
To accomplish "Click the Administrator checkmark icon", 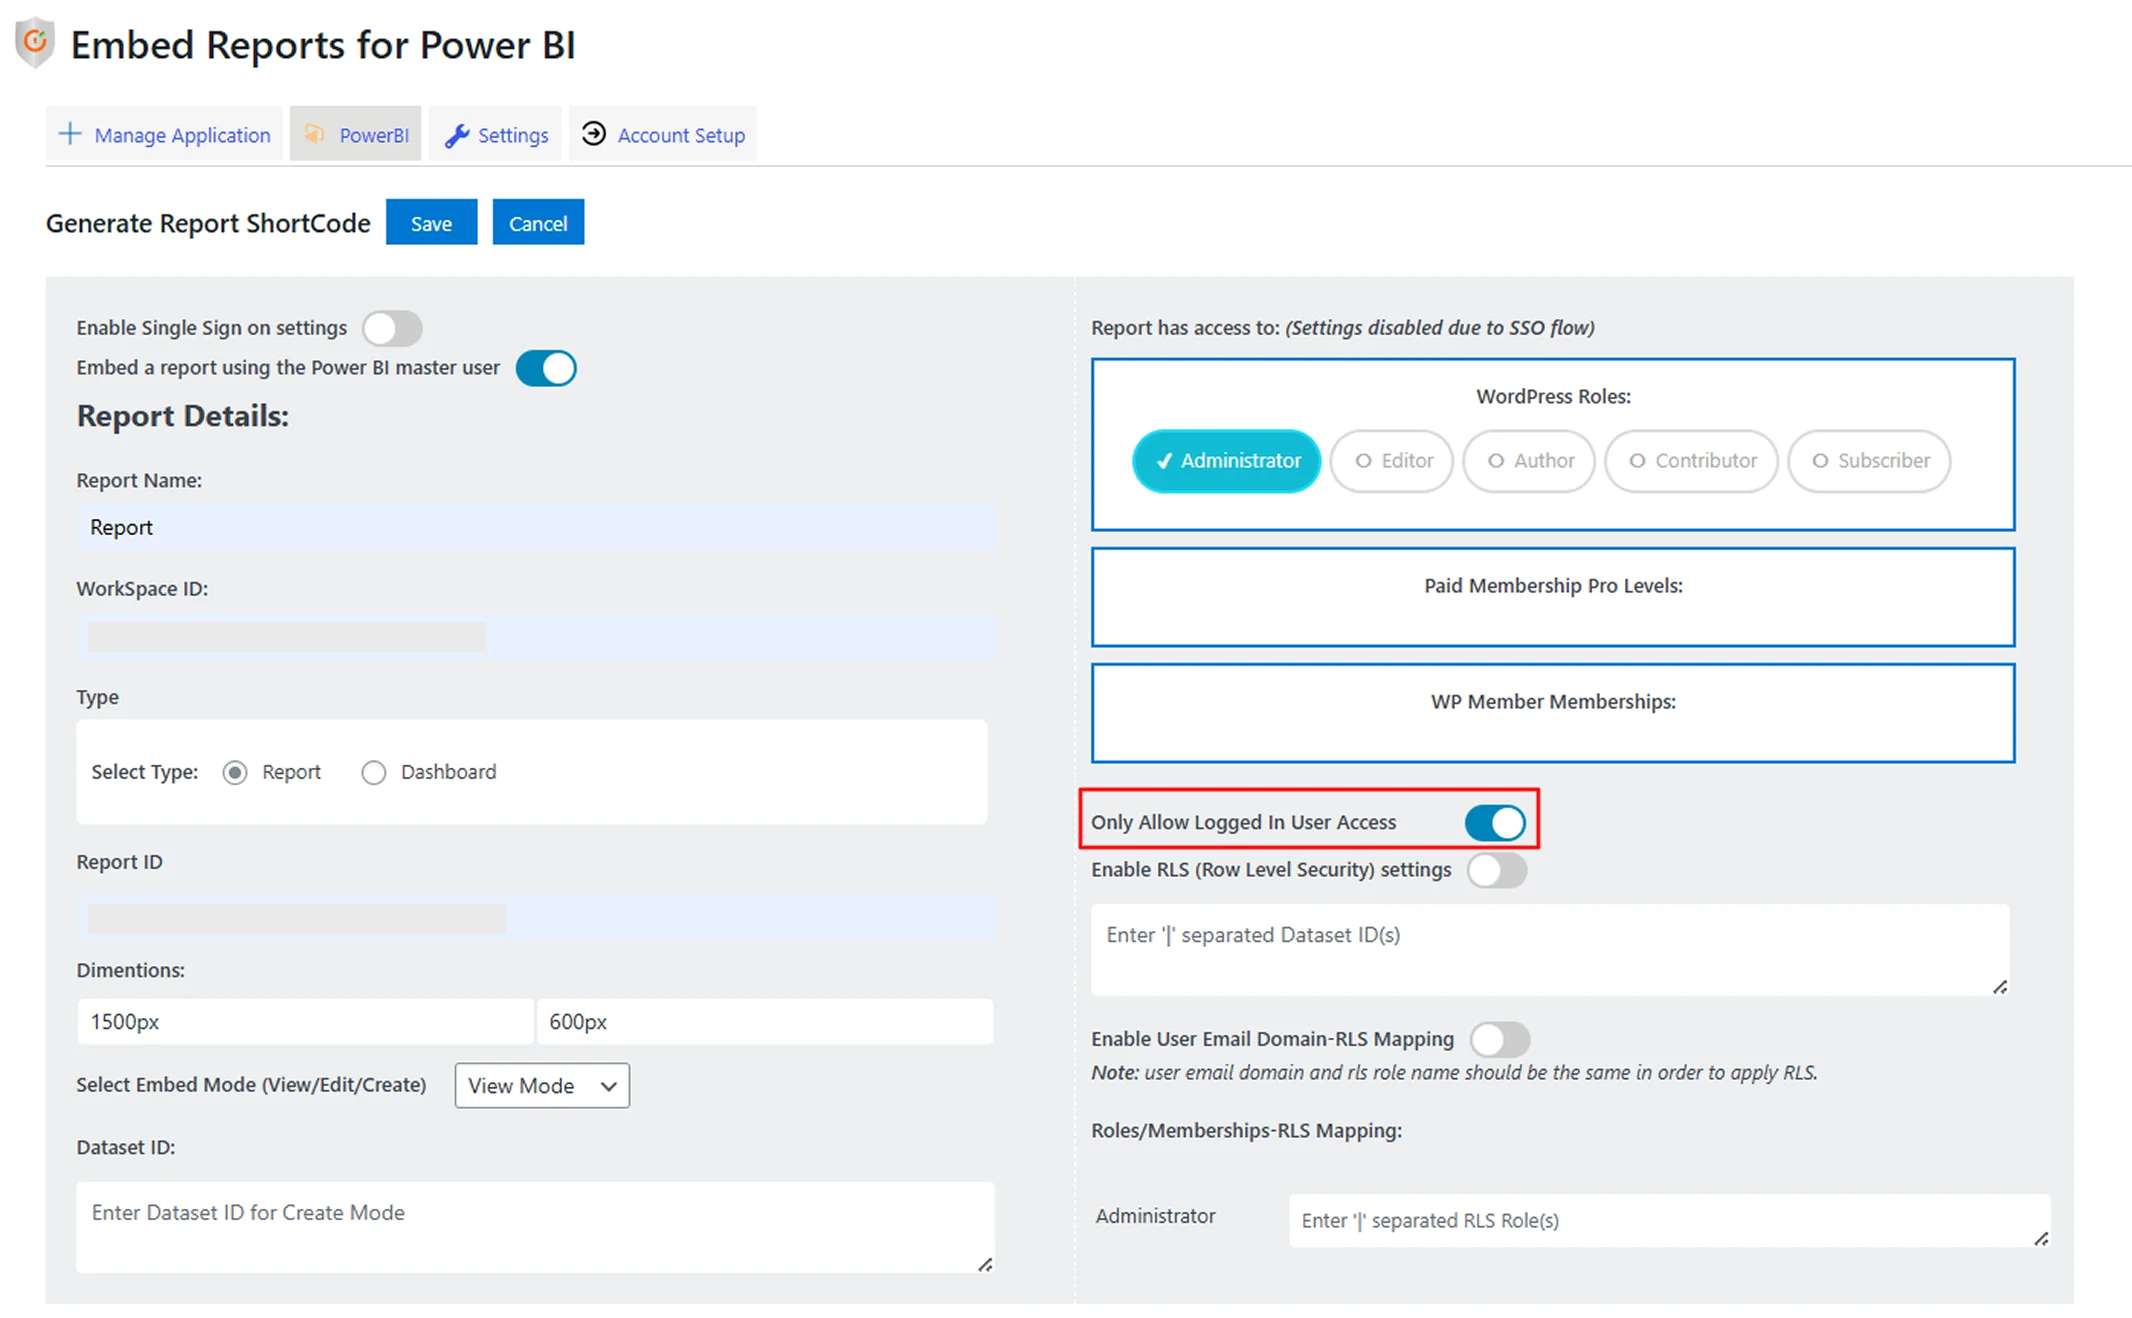I will pos(1164,461).
